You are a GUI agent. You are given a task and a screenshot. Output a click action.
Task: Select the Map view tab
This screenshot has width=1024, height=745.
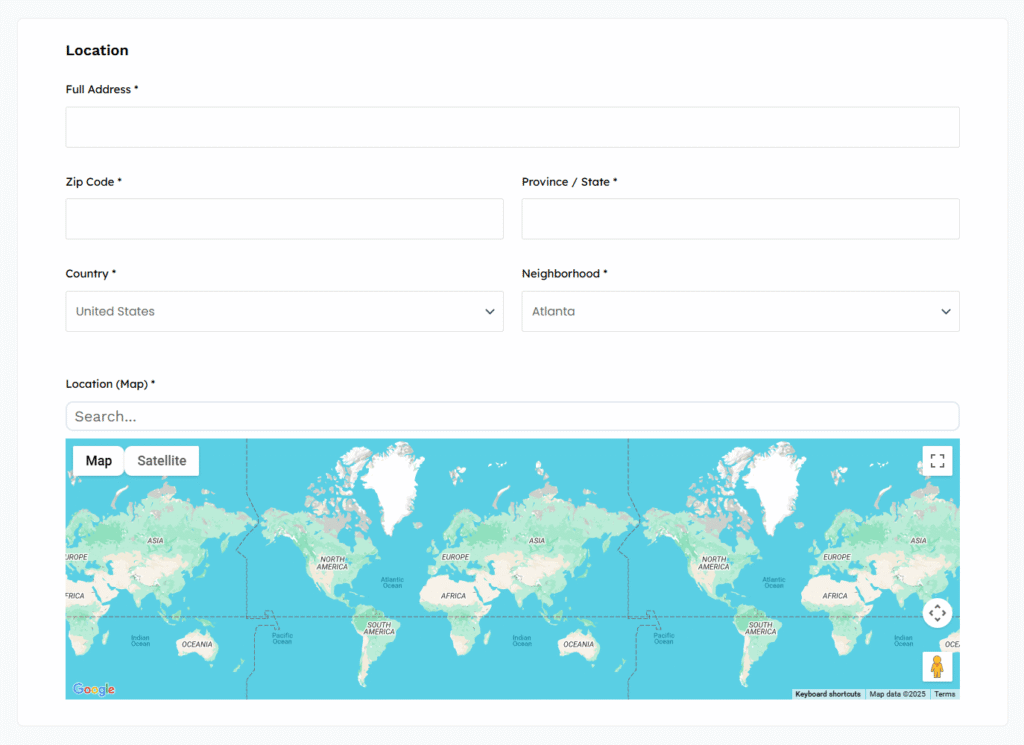[99, 461]
